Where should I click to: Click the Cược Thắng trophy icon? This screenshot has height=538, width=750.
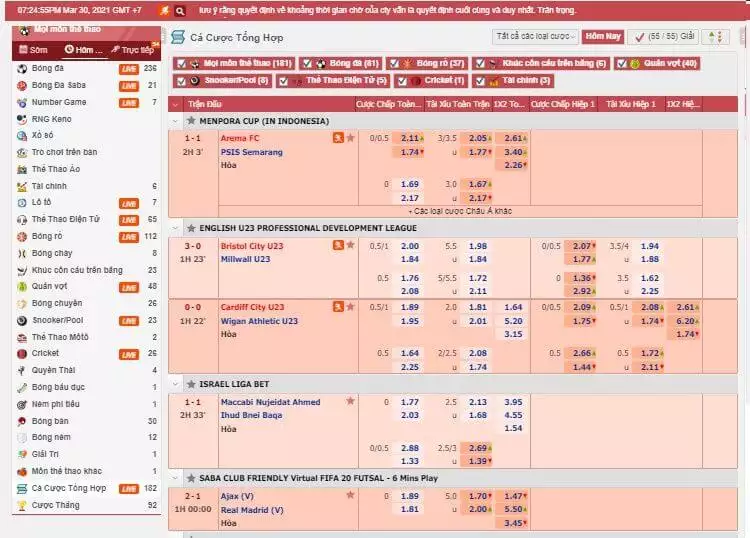(22, 505)
